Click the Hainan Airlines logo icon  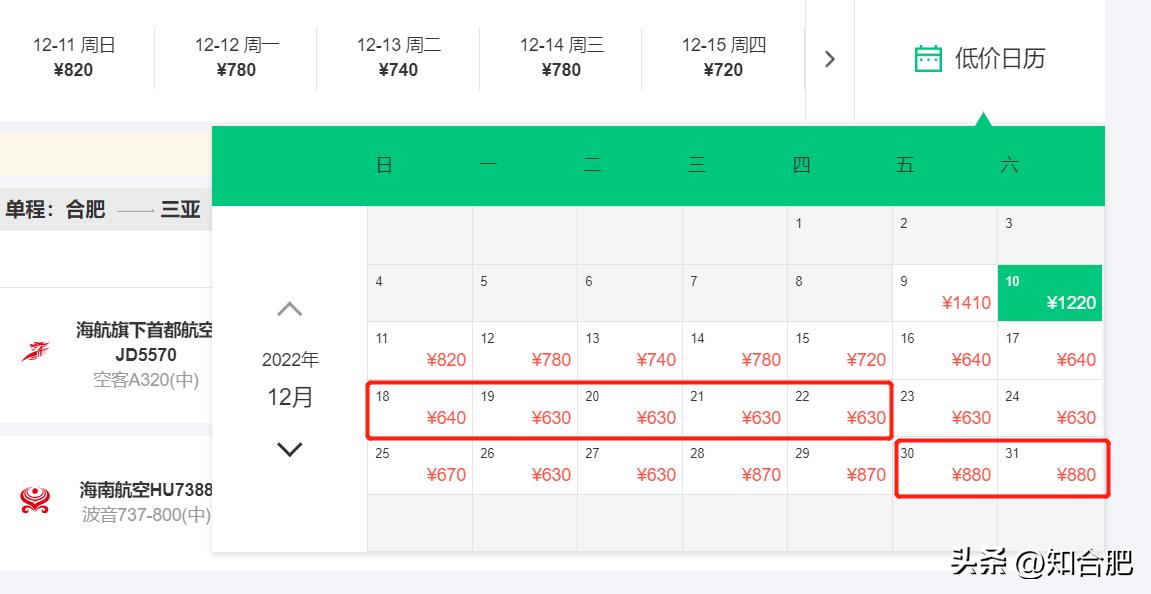click(x=35, y=500)
